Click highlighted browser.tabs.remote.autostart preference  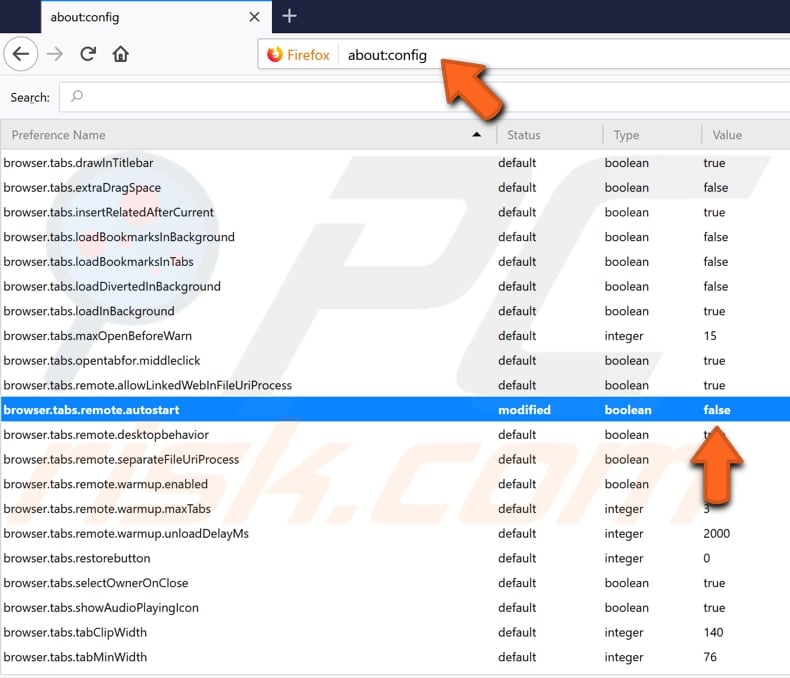pyautogui.click(x=395, y=410)
